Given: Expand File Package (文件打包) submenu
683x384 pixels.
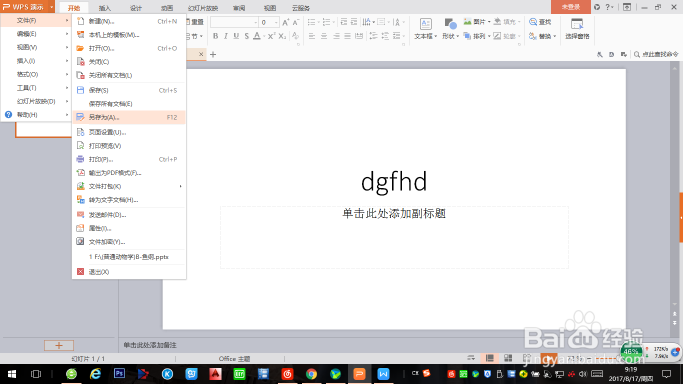Looking at the screenshot, I should point(129,186).
